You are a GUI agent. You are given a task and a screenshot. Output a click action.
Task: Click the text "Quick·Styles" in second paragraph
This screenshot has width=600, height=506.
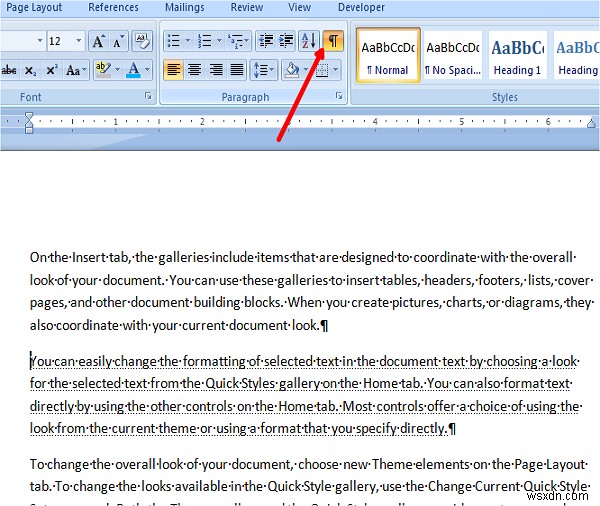[240, 383]
